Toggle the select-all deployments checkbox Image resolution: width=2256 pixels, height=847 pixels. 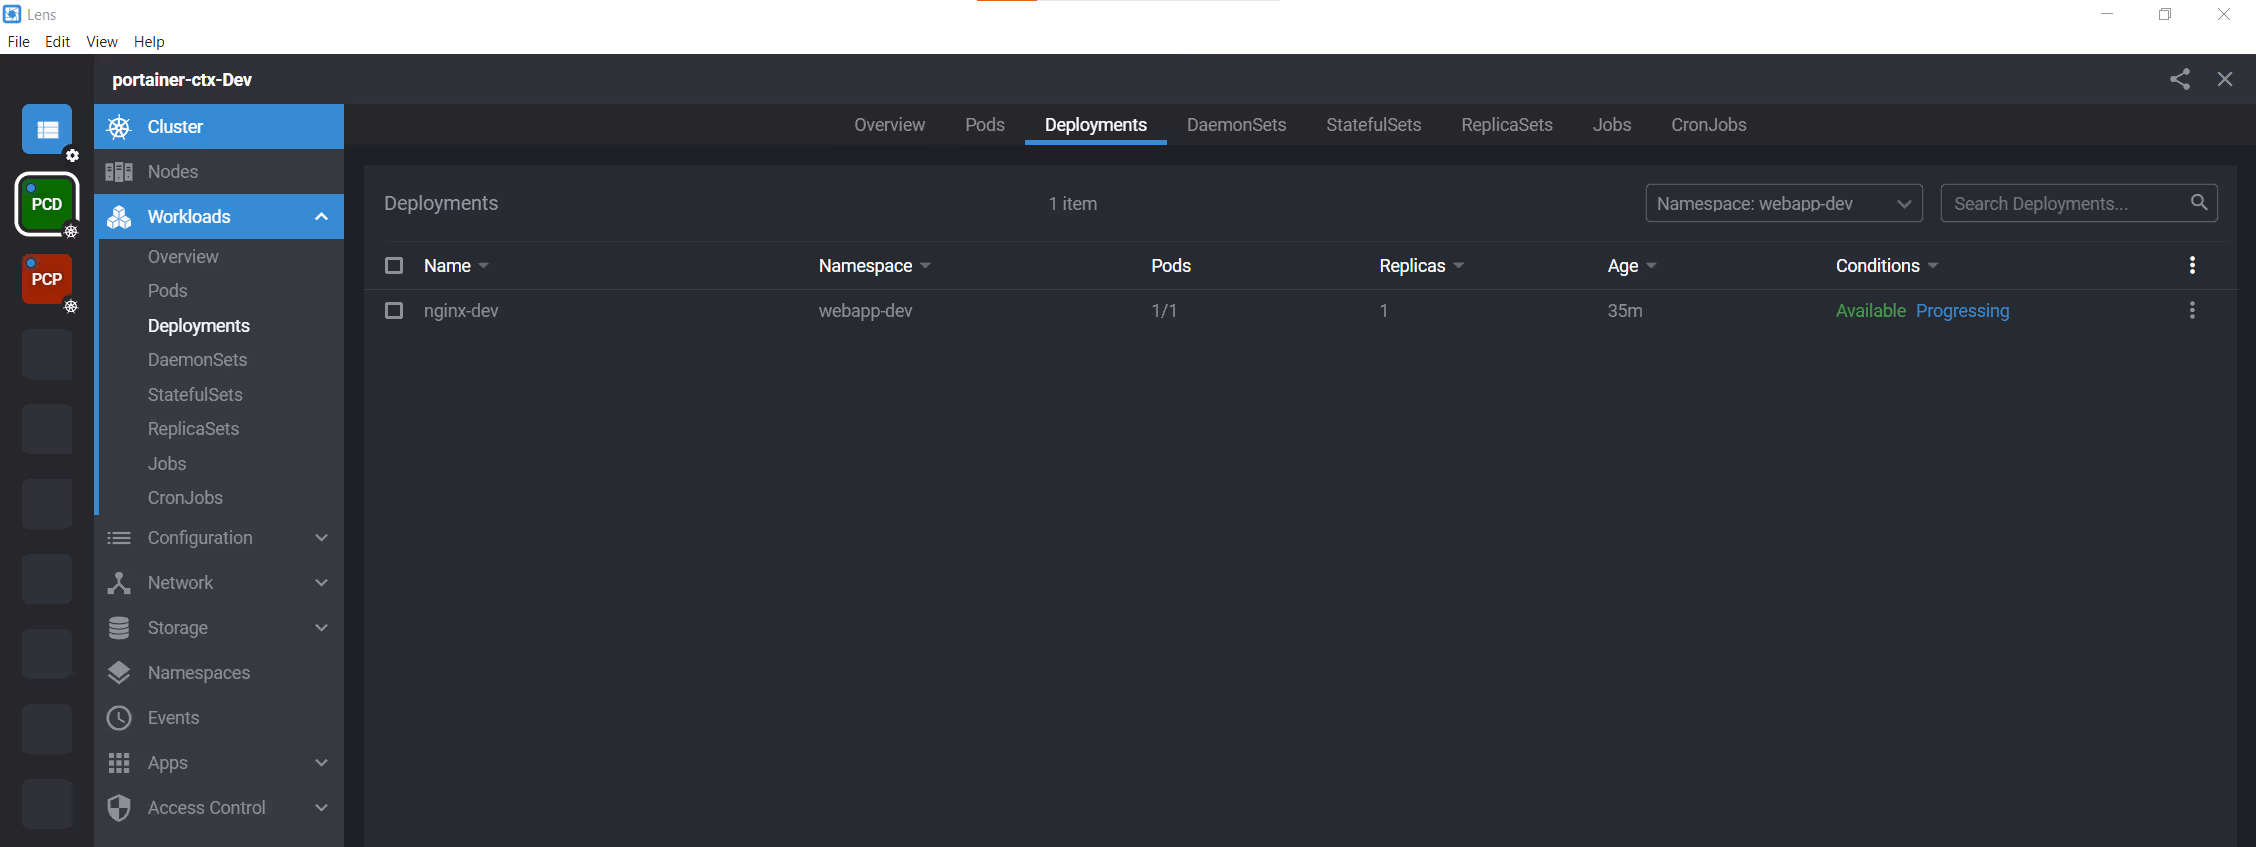click(394, 266)
